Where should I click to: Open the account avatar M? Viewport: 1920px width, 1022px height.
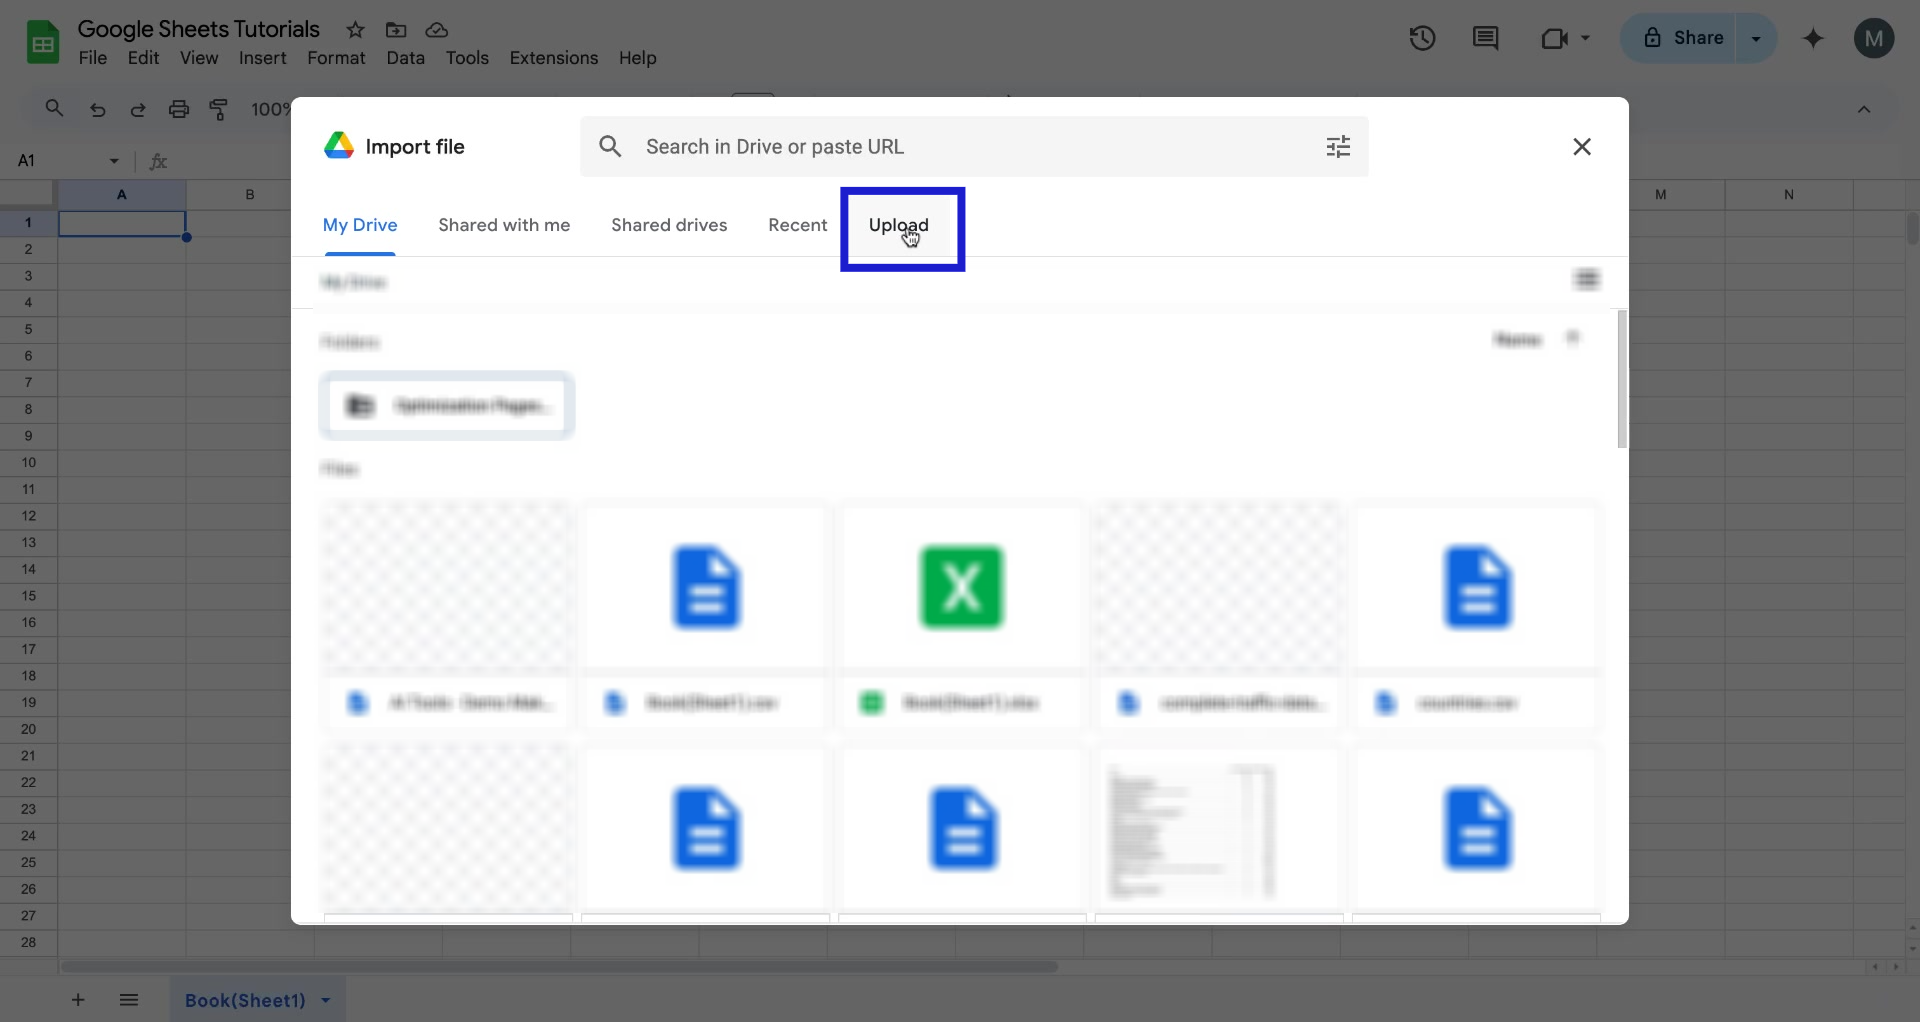(x=1874, y=38)
